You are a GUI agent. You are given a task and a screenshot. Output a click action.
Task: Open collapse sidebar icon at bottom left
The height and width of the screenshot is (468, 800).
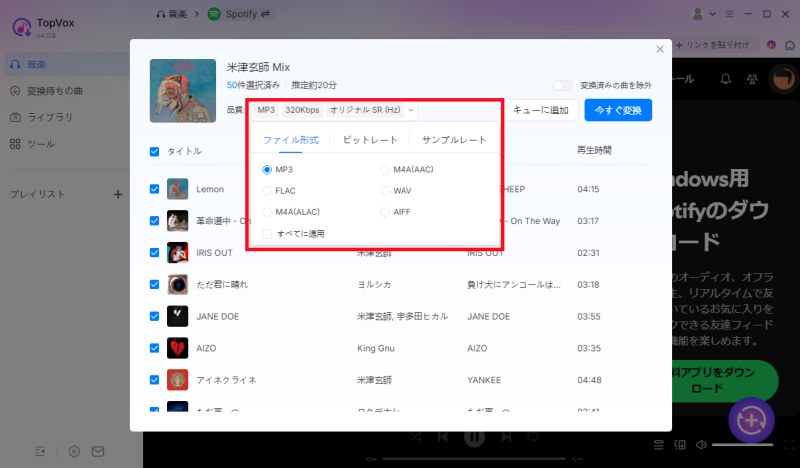pos(40,451)
